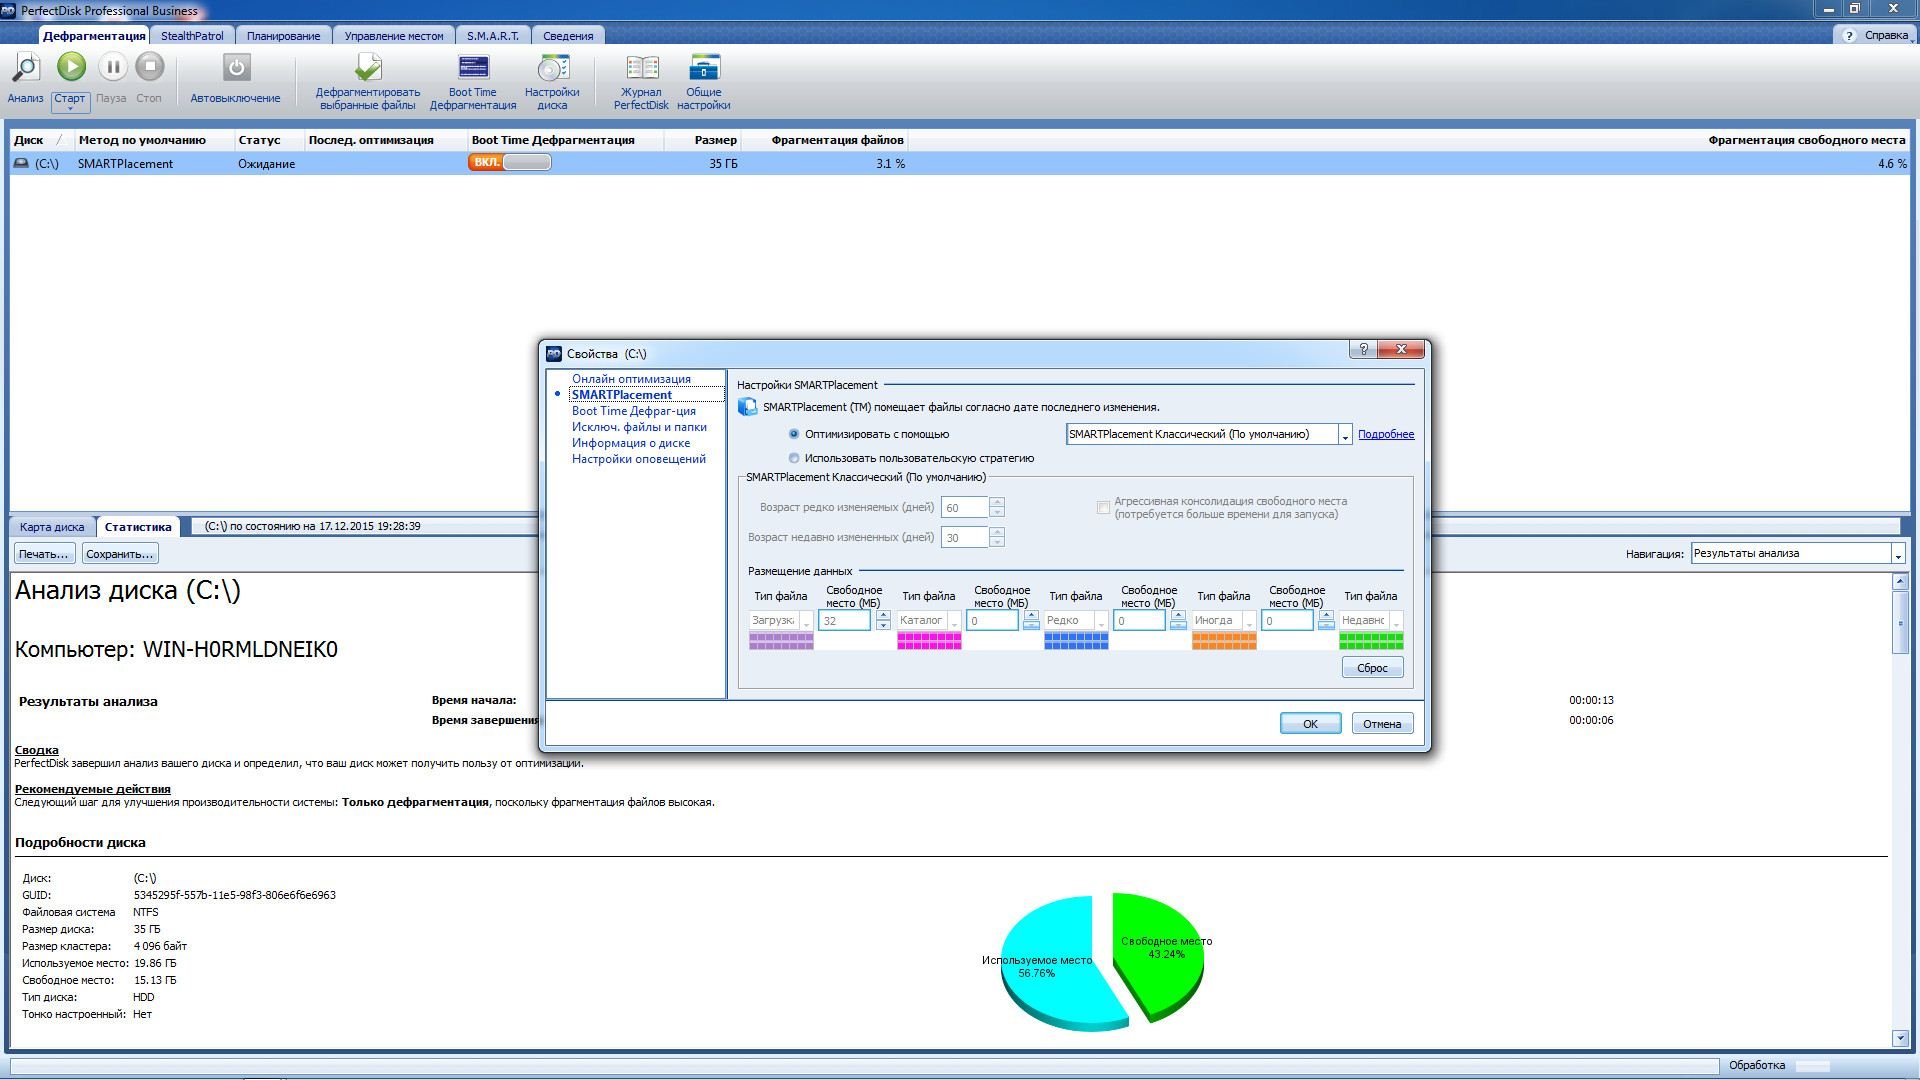Start defragmentation with green Старт icon

[71, 67]
